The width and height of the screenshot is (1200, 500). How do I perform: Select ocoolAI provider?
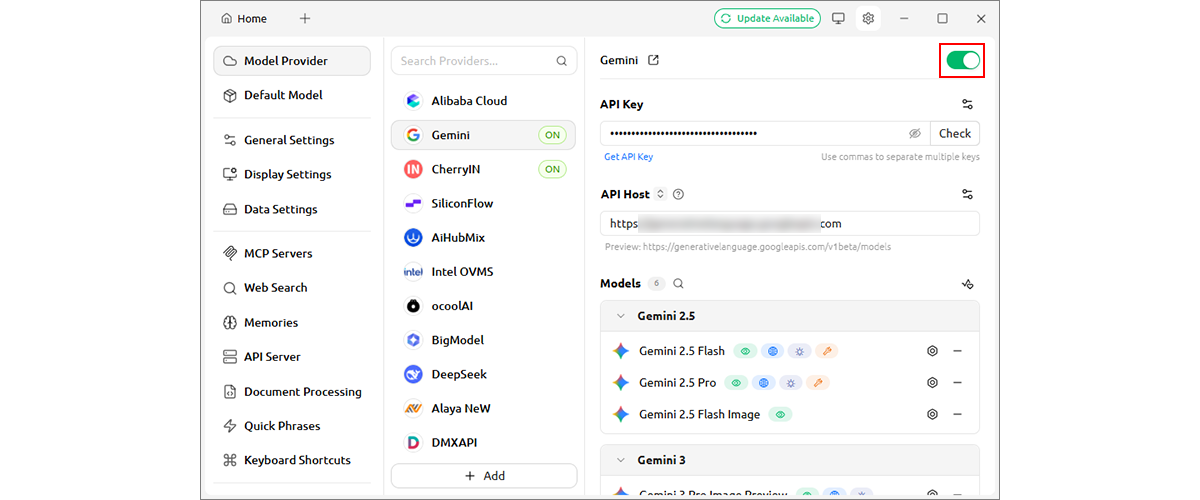pos(483,306)
